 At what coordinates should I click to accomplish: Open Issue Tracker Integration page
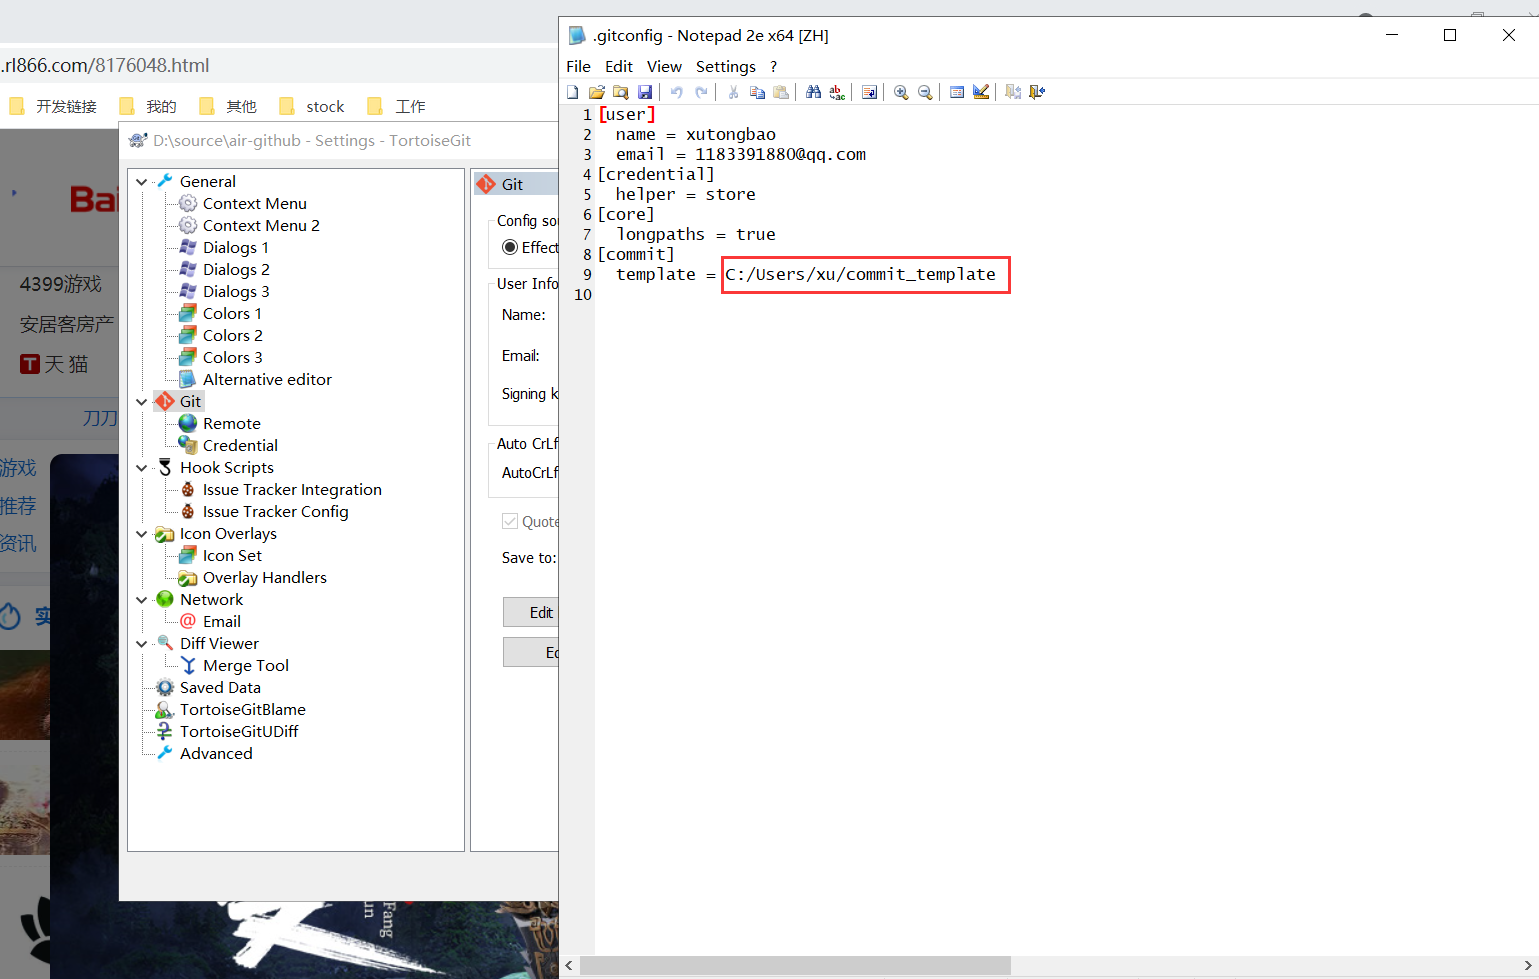pos(292,490)
